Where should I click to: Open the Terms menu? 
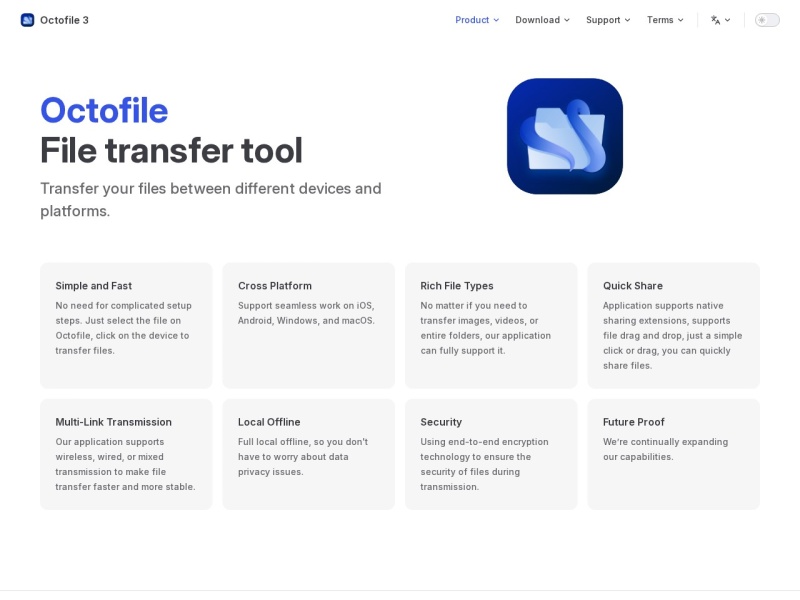(x=665, y=20)
